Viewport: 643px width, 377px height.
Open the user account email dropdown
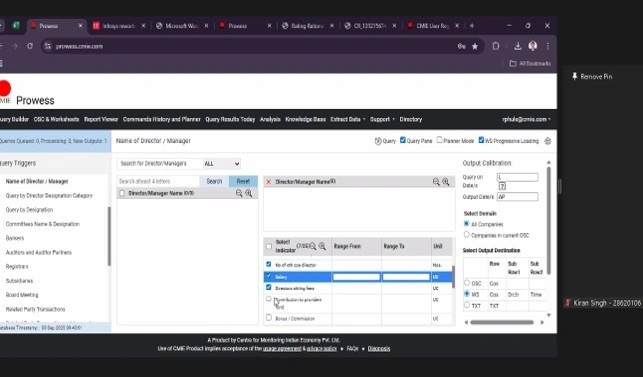click(526, 119)
